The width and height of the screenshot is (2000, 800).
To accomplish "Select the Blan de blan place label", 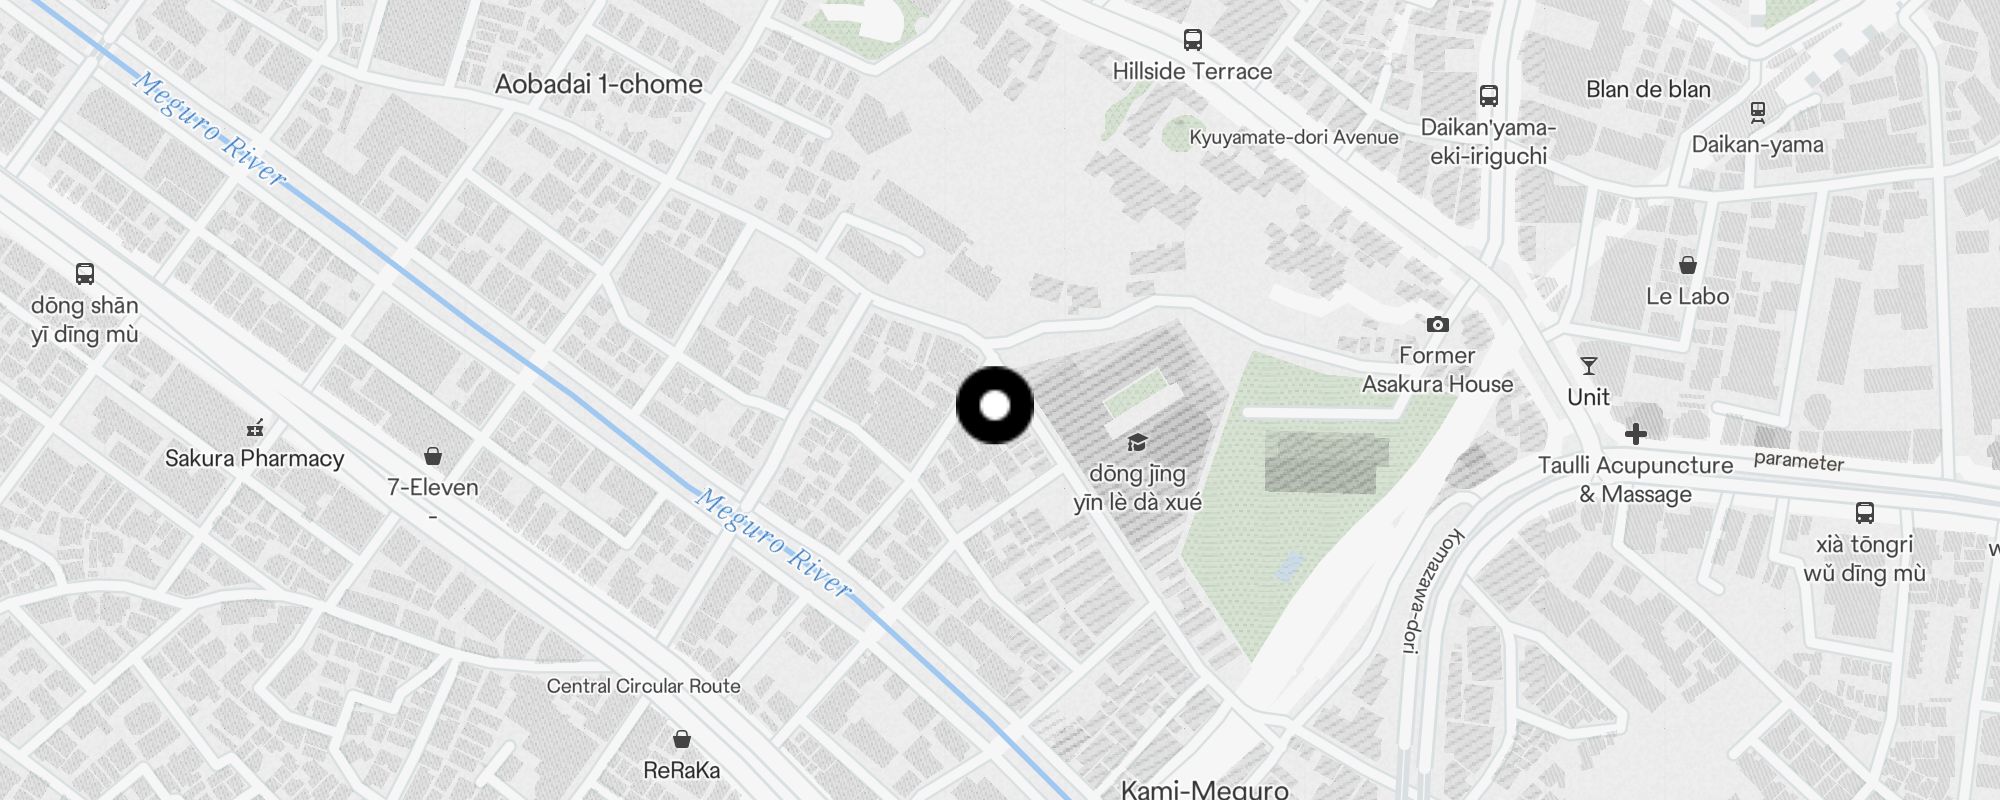I will pyautogui.click(x=1648, y=89).
